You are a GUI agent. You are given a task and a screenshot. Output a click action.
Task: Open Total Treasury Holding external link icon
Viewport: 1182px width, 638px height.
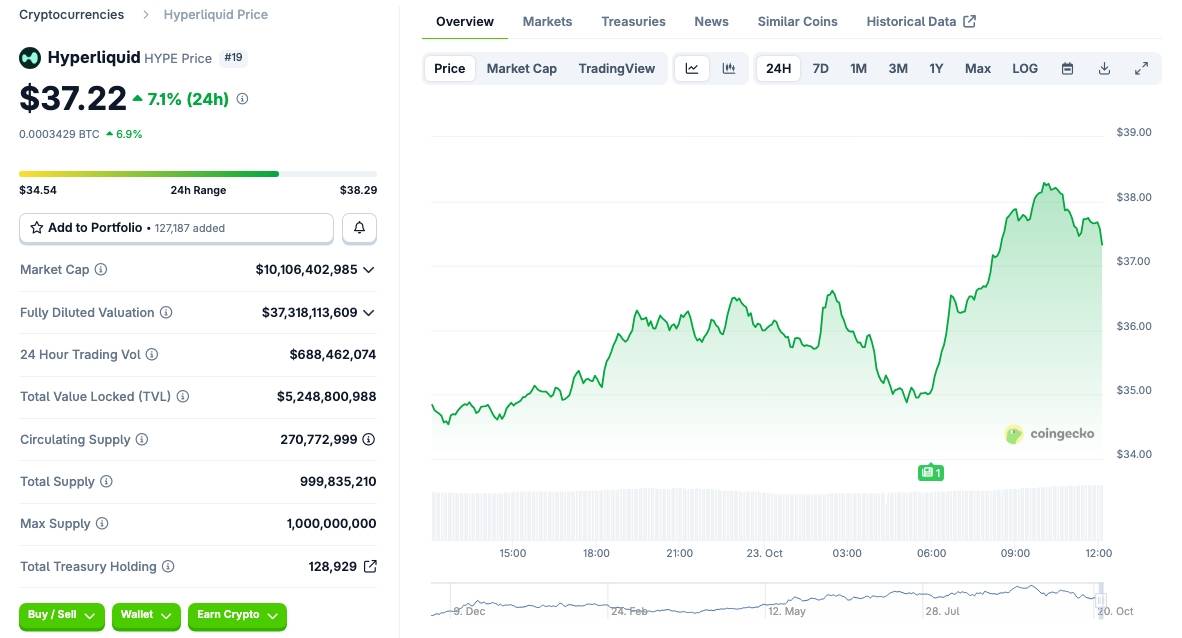pyautogui.click(x=370, y=567)
